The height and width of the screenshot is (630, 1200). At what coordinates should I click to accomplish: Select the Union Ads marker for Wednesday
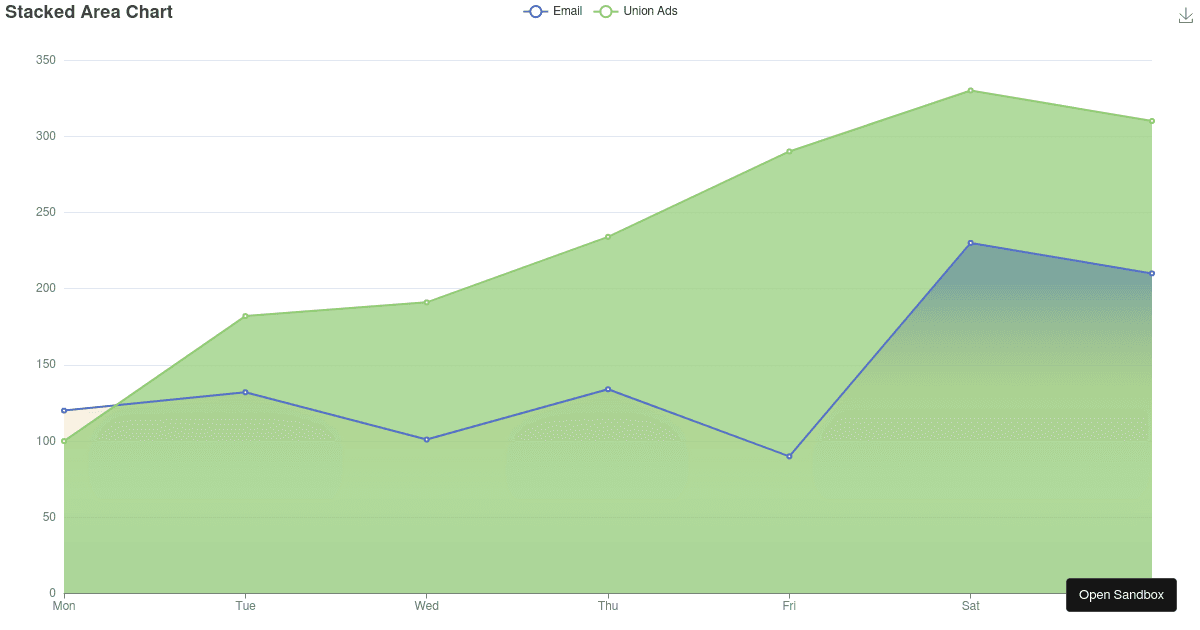427,302
